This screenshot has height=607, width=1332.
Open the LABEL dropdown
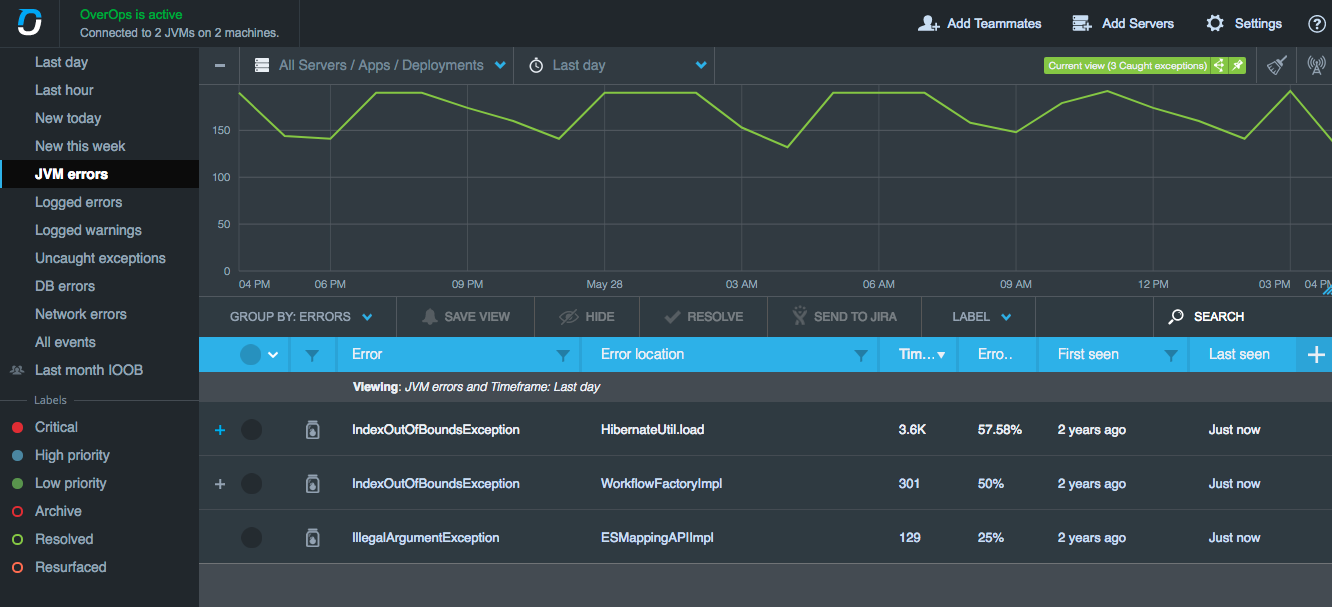pyautogui.click(x=981, y=316)
